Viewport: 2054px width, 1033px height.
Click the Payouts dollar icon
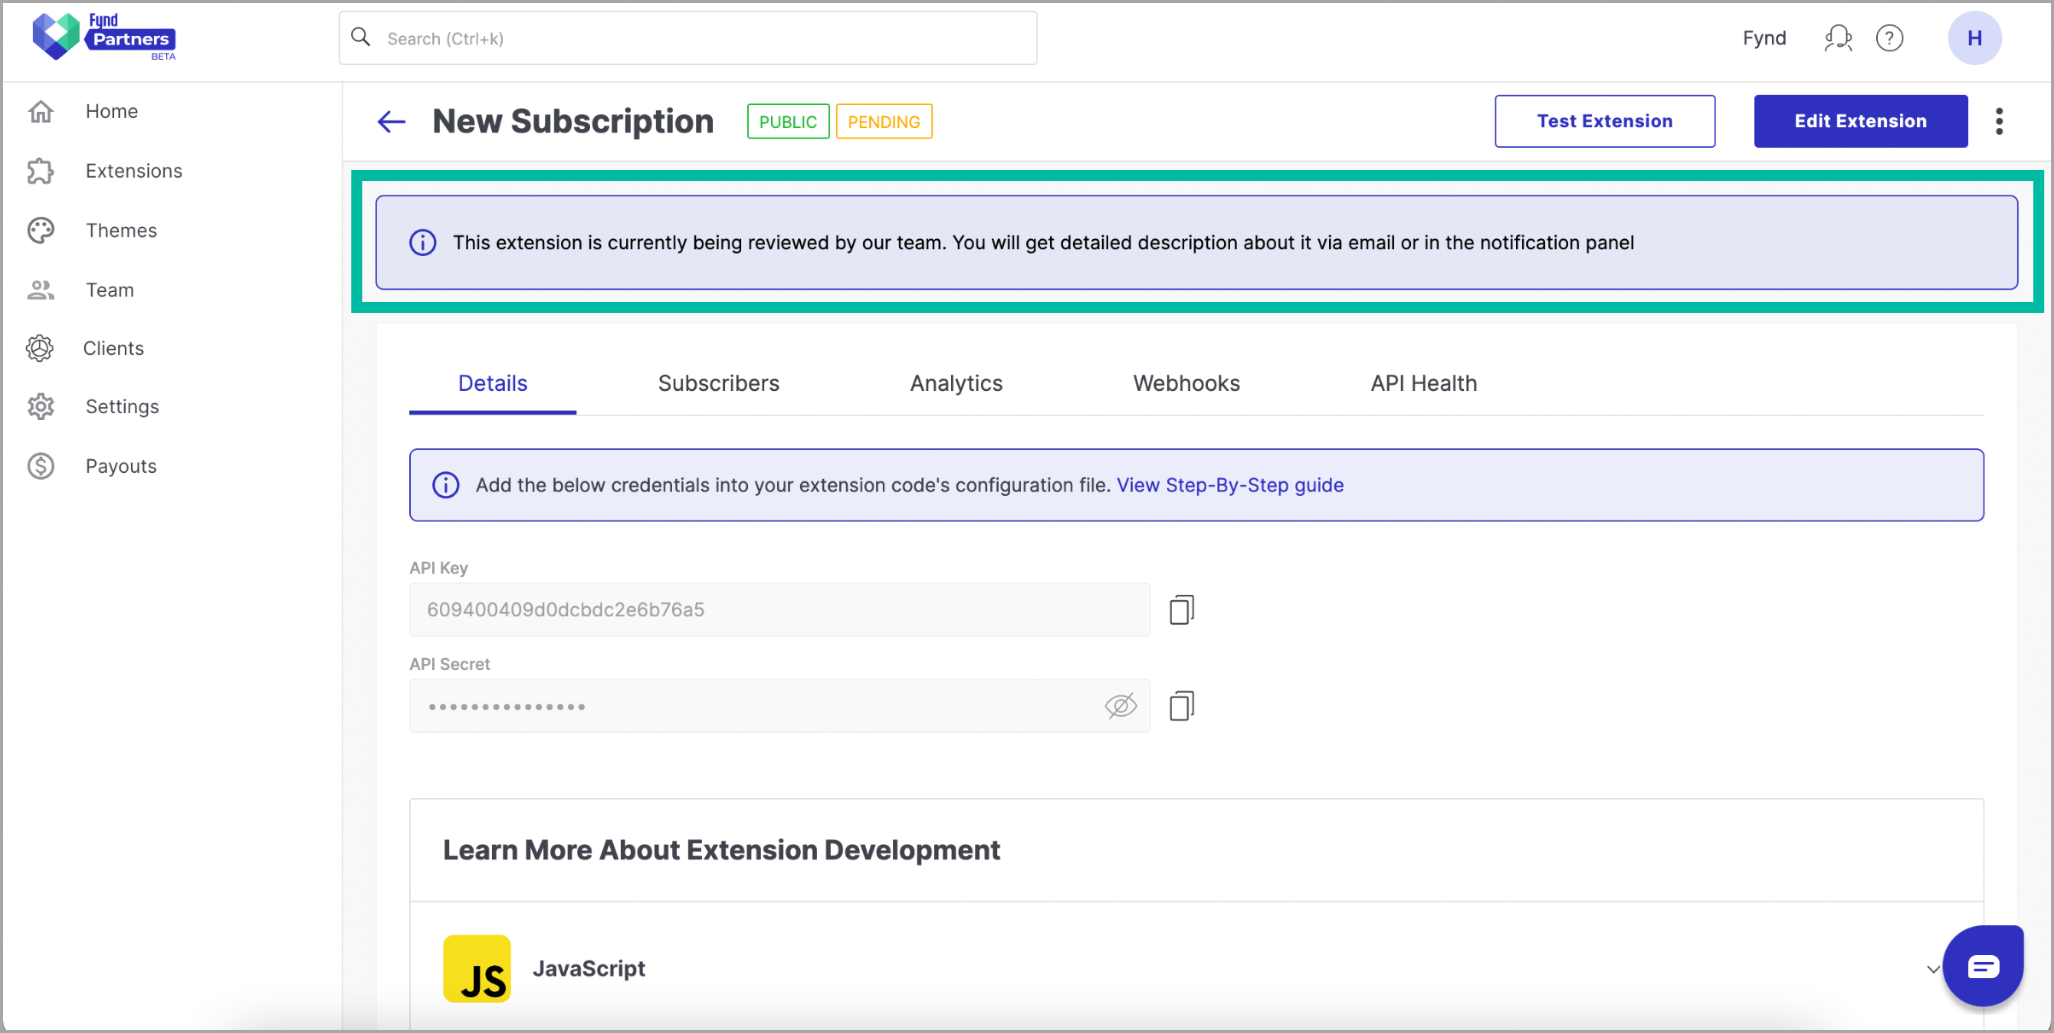click(41, 466)
